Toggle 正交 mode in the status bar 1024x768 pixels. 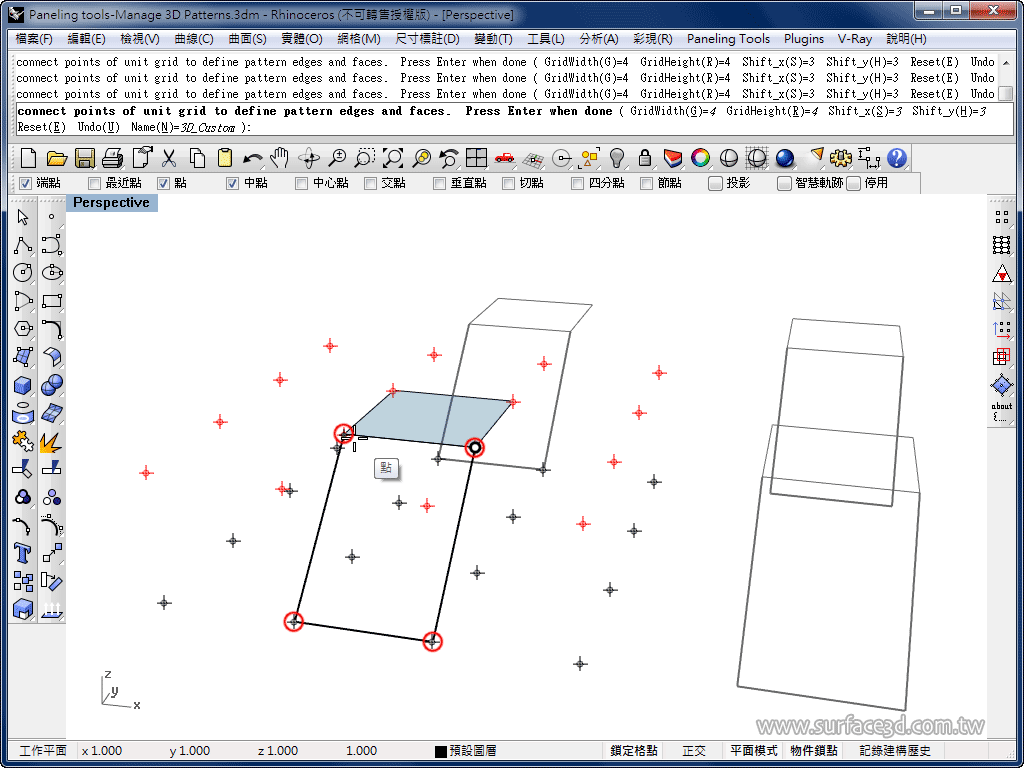[694, 751]
